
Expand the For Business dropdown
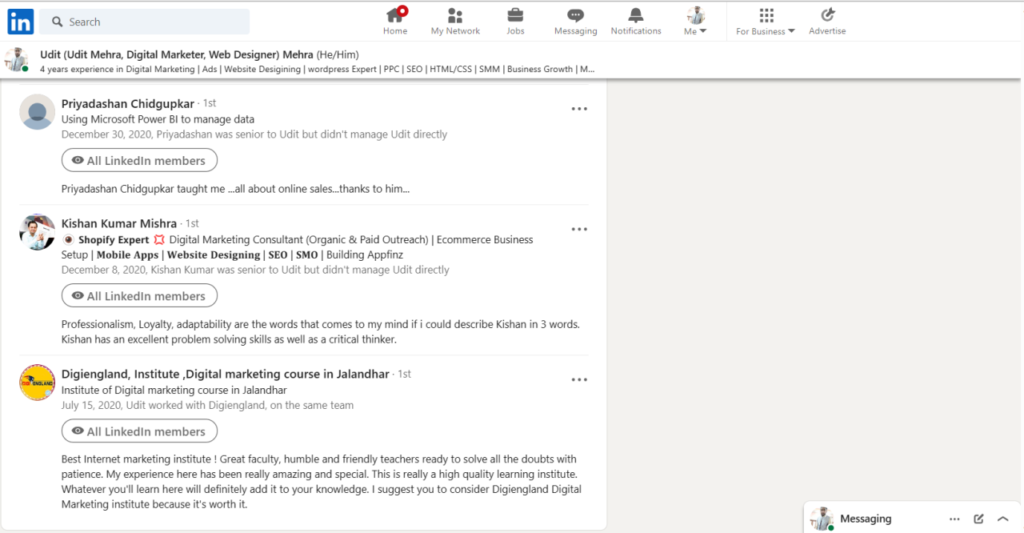(766, 22)
